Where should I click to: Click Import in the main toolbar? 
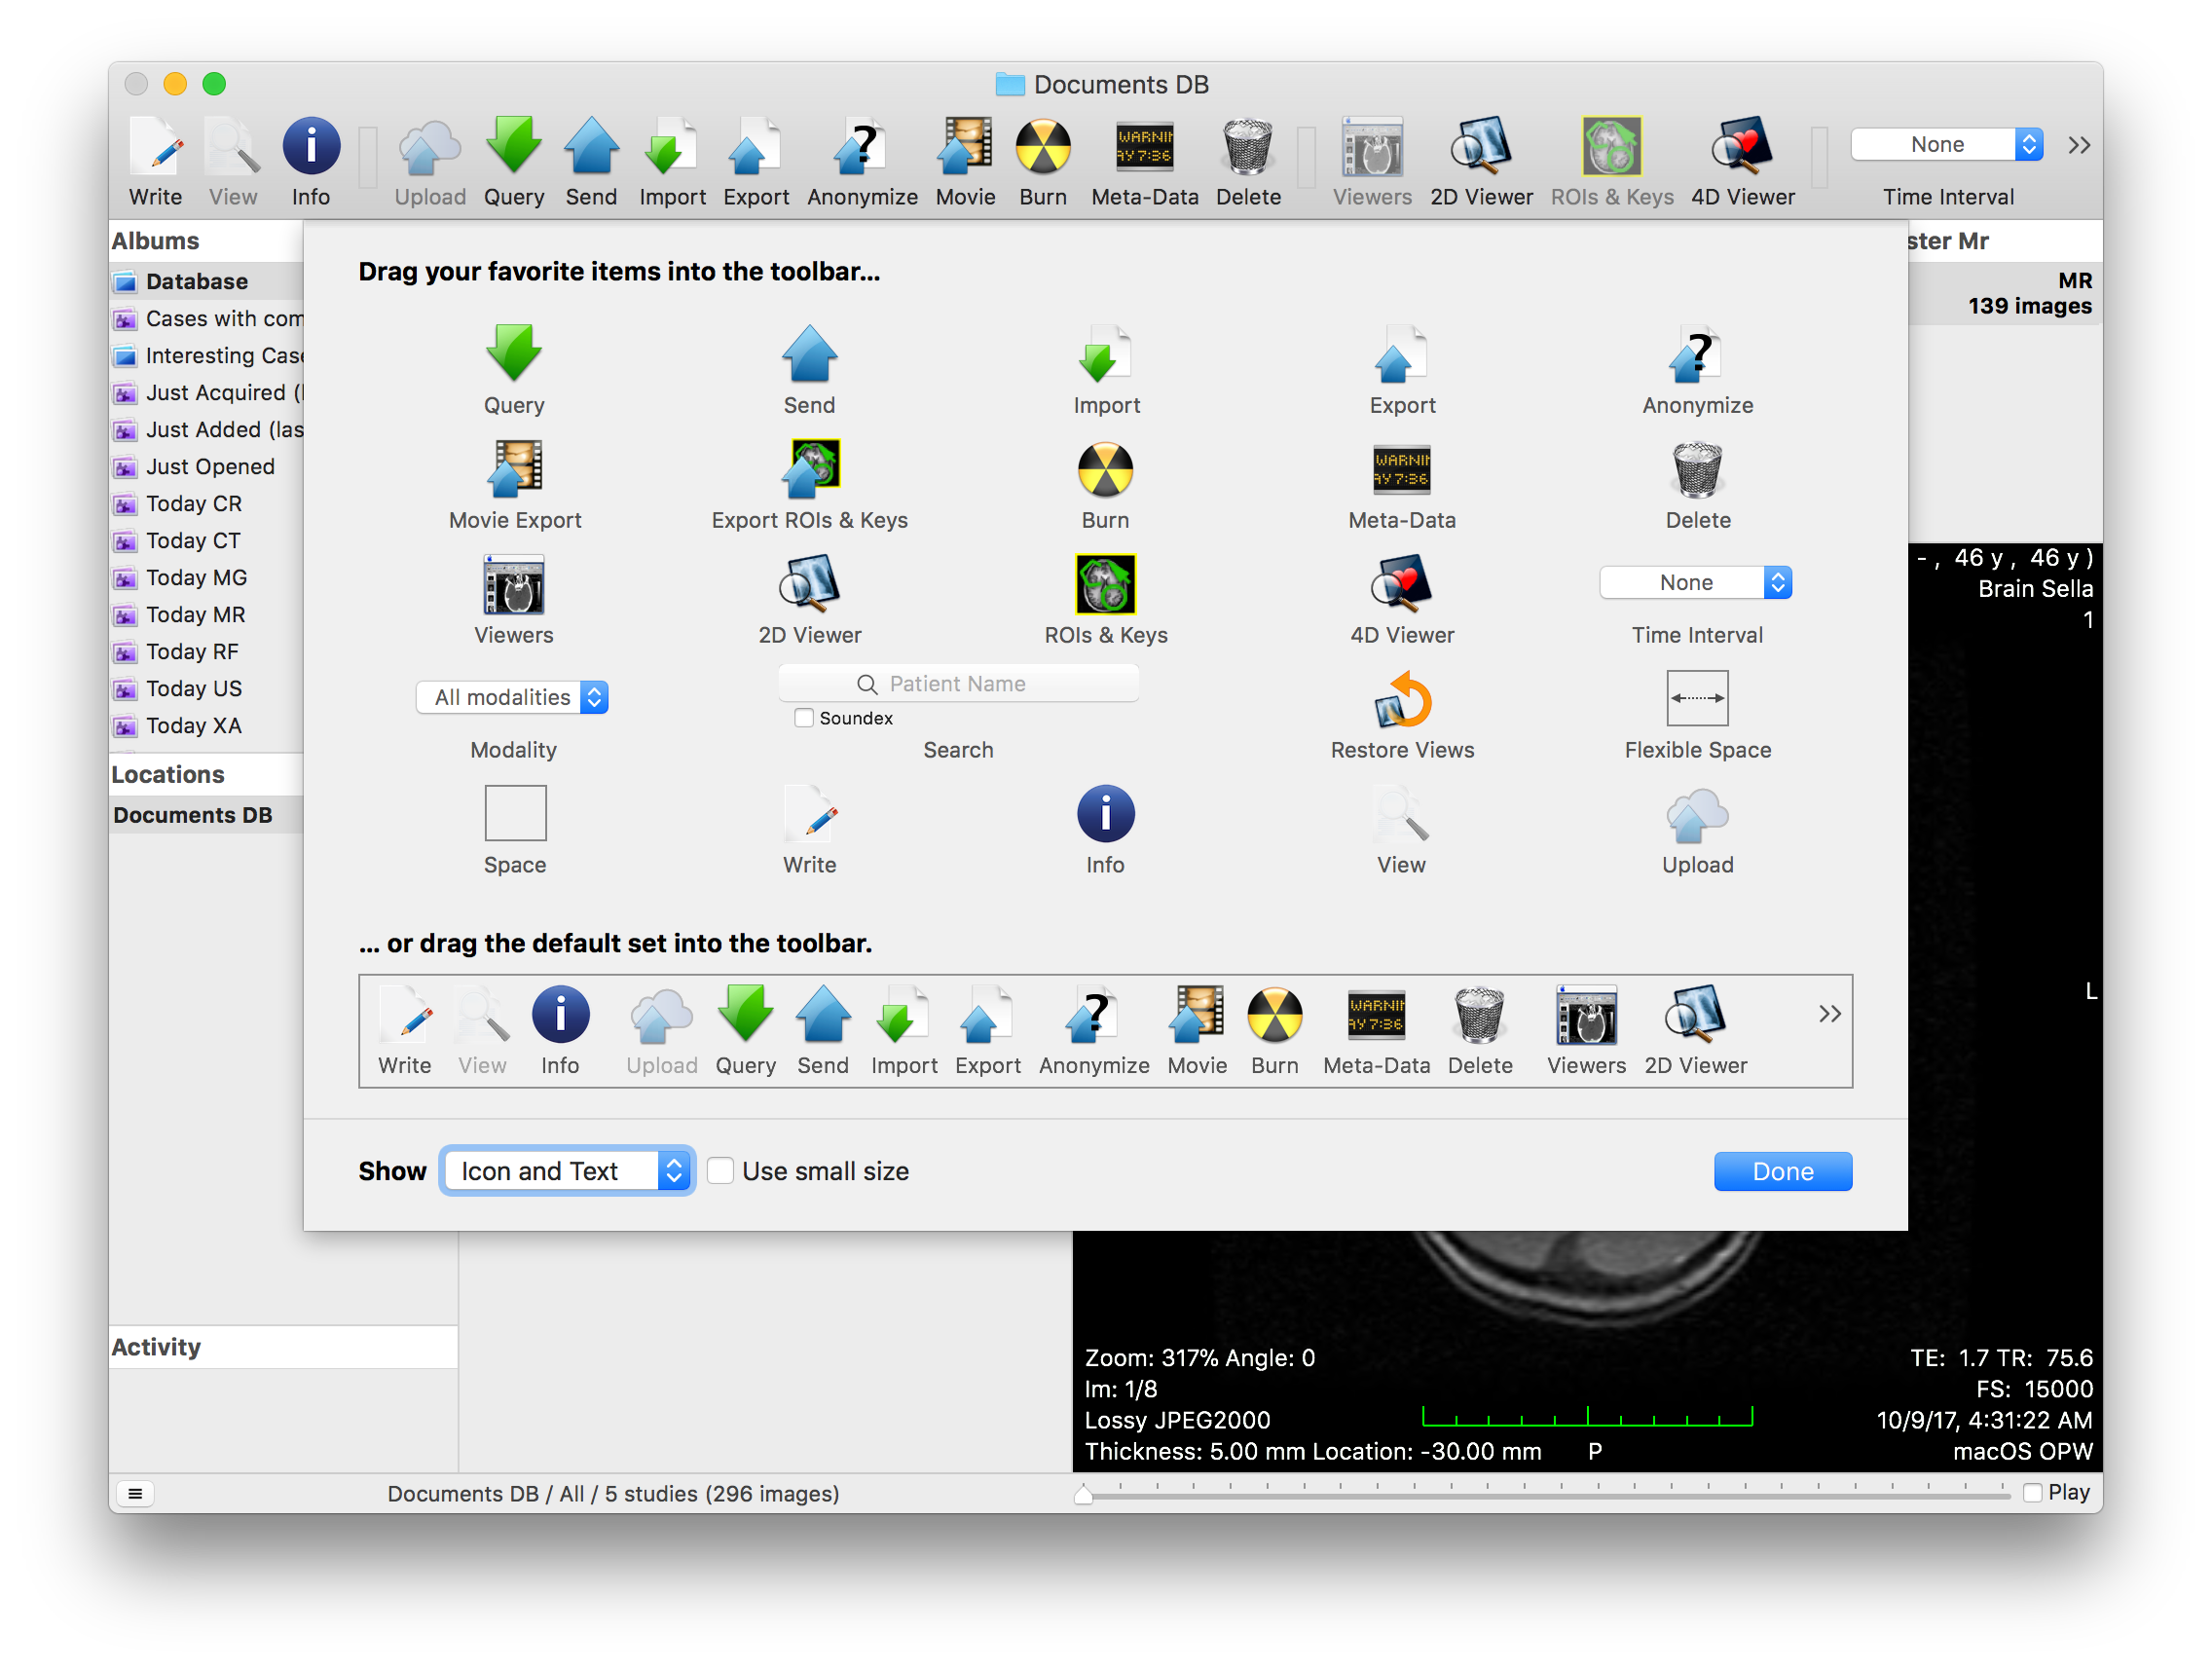672,160
